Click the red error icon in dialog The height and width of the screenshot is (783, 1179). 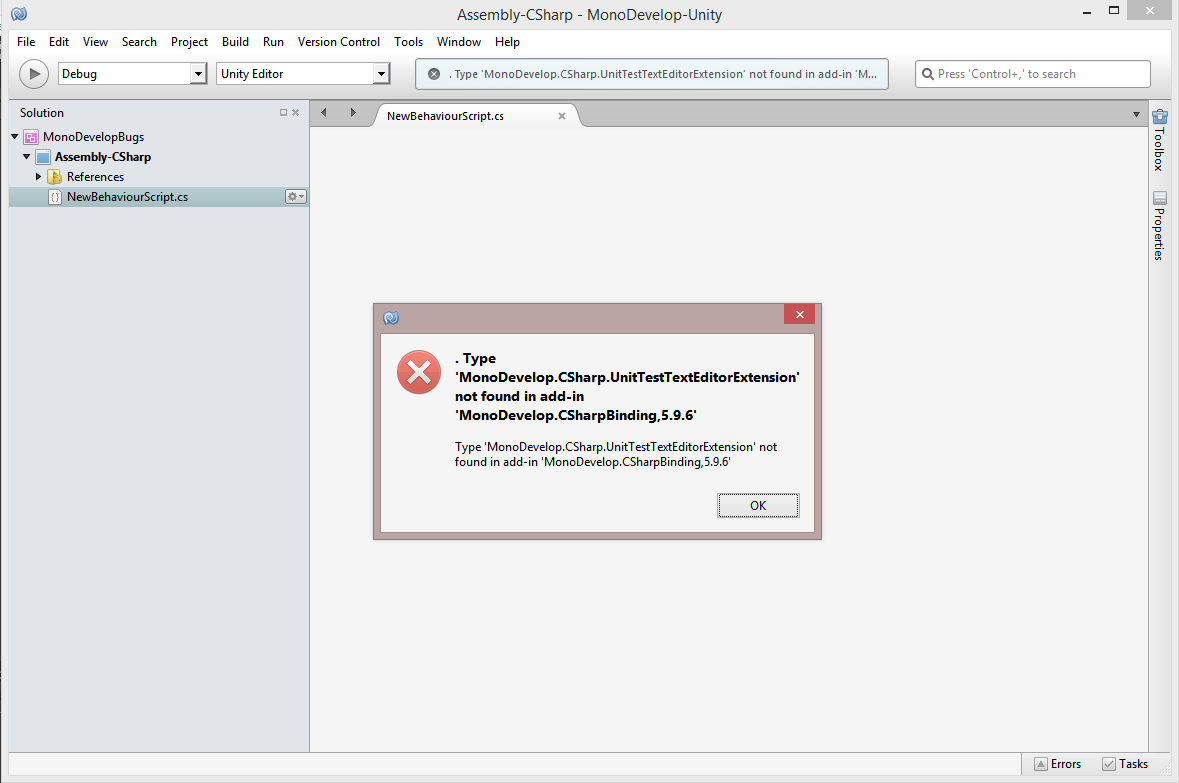419,372
